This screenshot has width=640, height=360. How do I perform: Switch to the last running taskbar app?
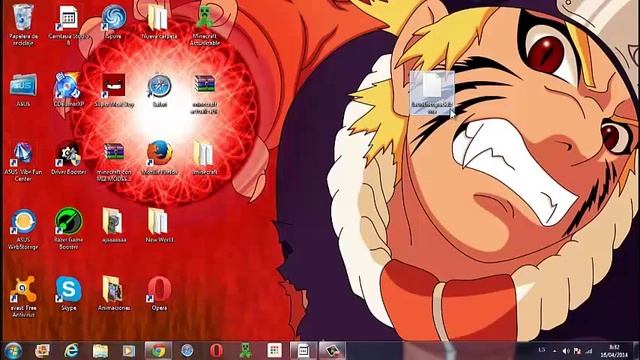coord(332,351)
